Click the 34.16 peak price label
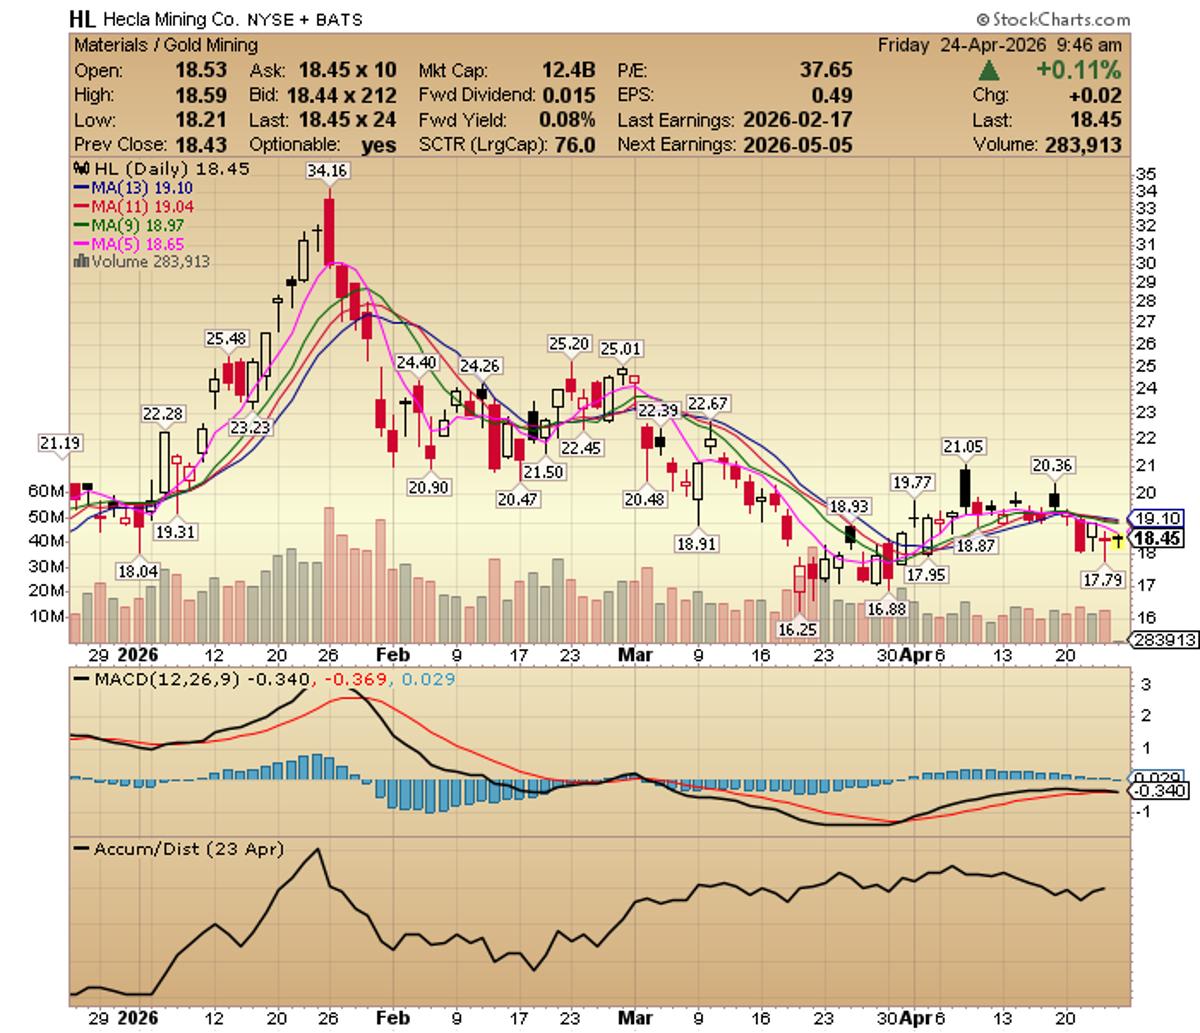The height and width of the screenshot is (1033, 1200). (327, 171)
